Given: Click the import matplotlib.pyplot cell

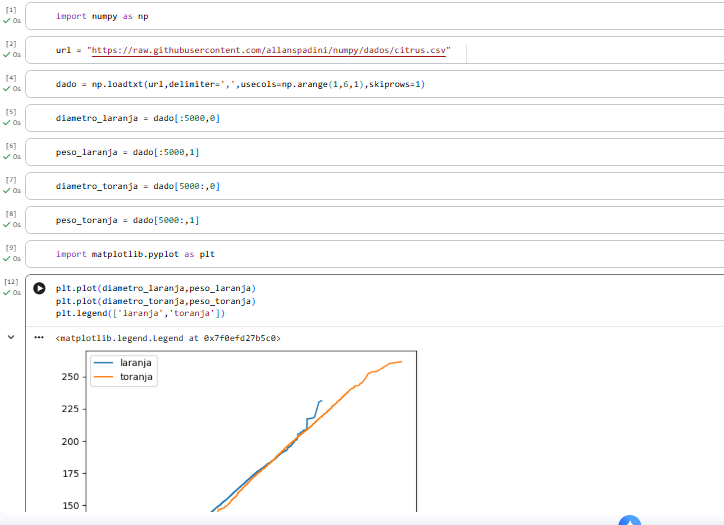Looking at the screenshot, I should coord(374,254).
